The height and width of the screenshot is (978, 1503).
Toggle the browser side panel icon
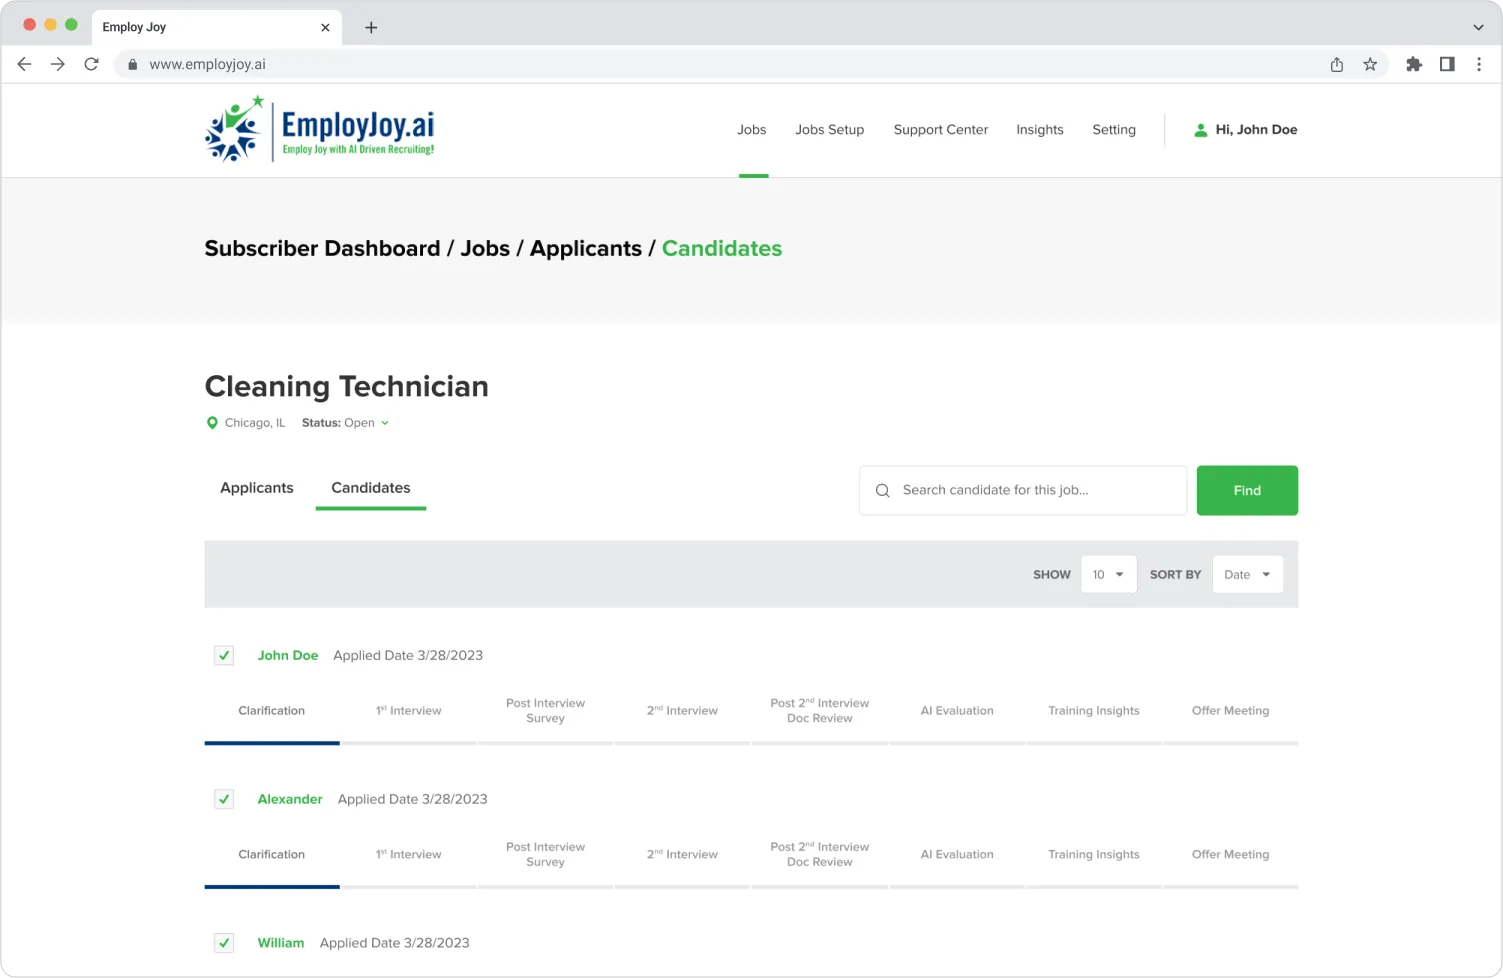pyautogui.click(x=1447, y=64)
